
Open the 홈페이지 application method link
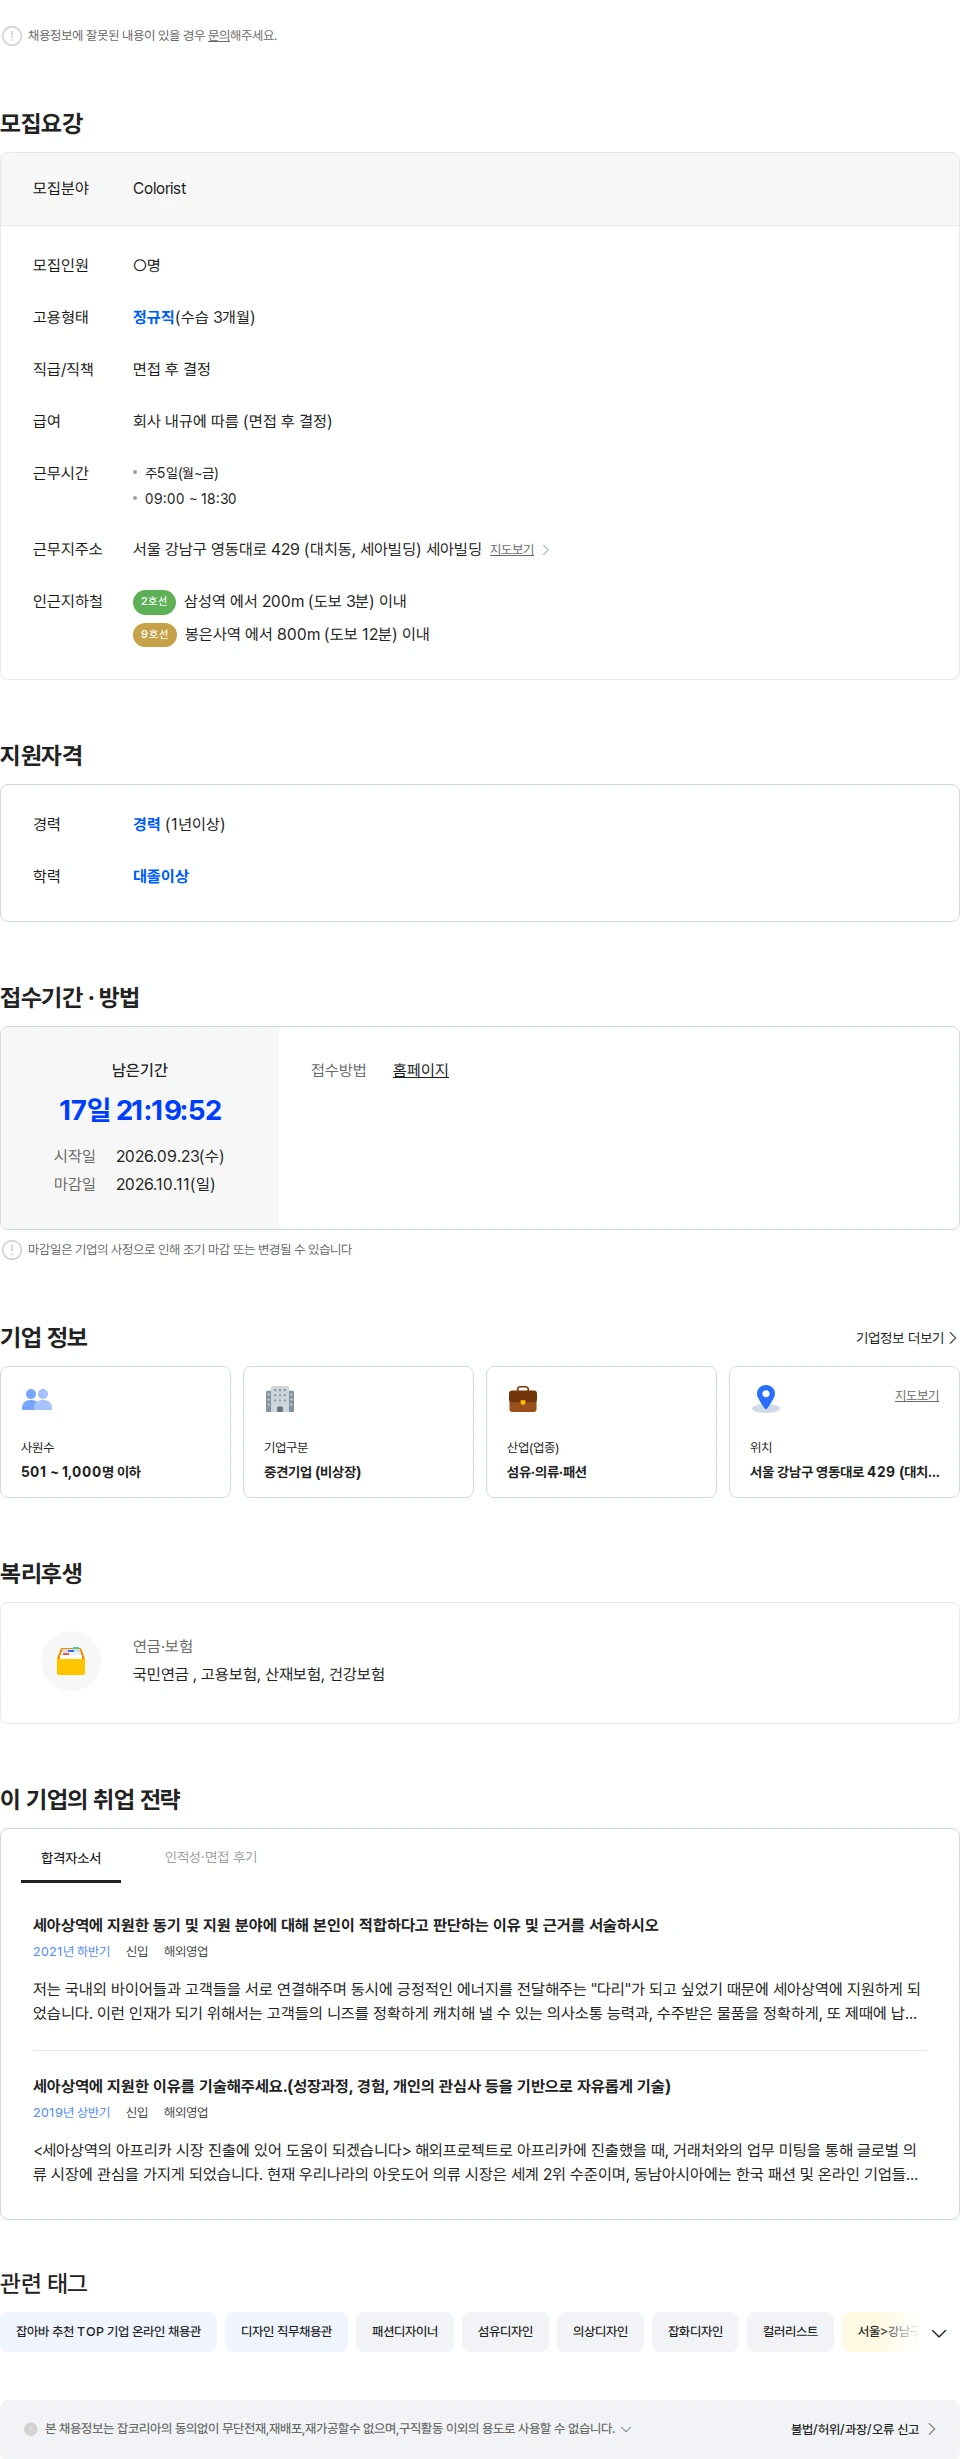tap(421, 1070)
